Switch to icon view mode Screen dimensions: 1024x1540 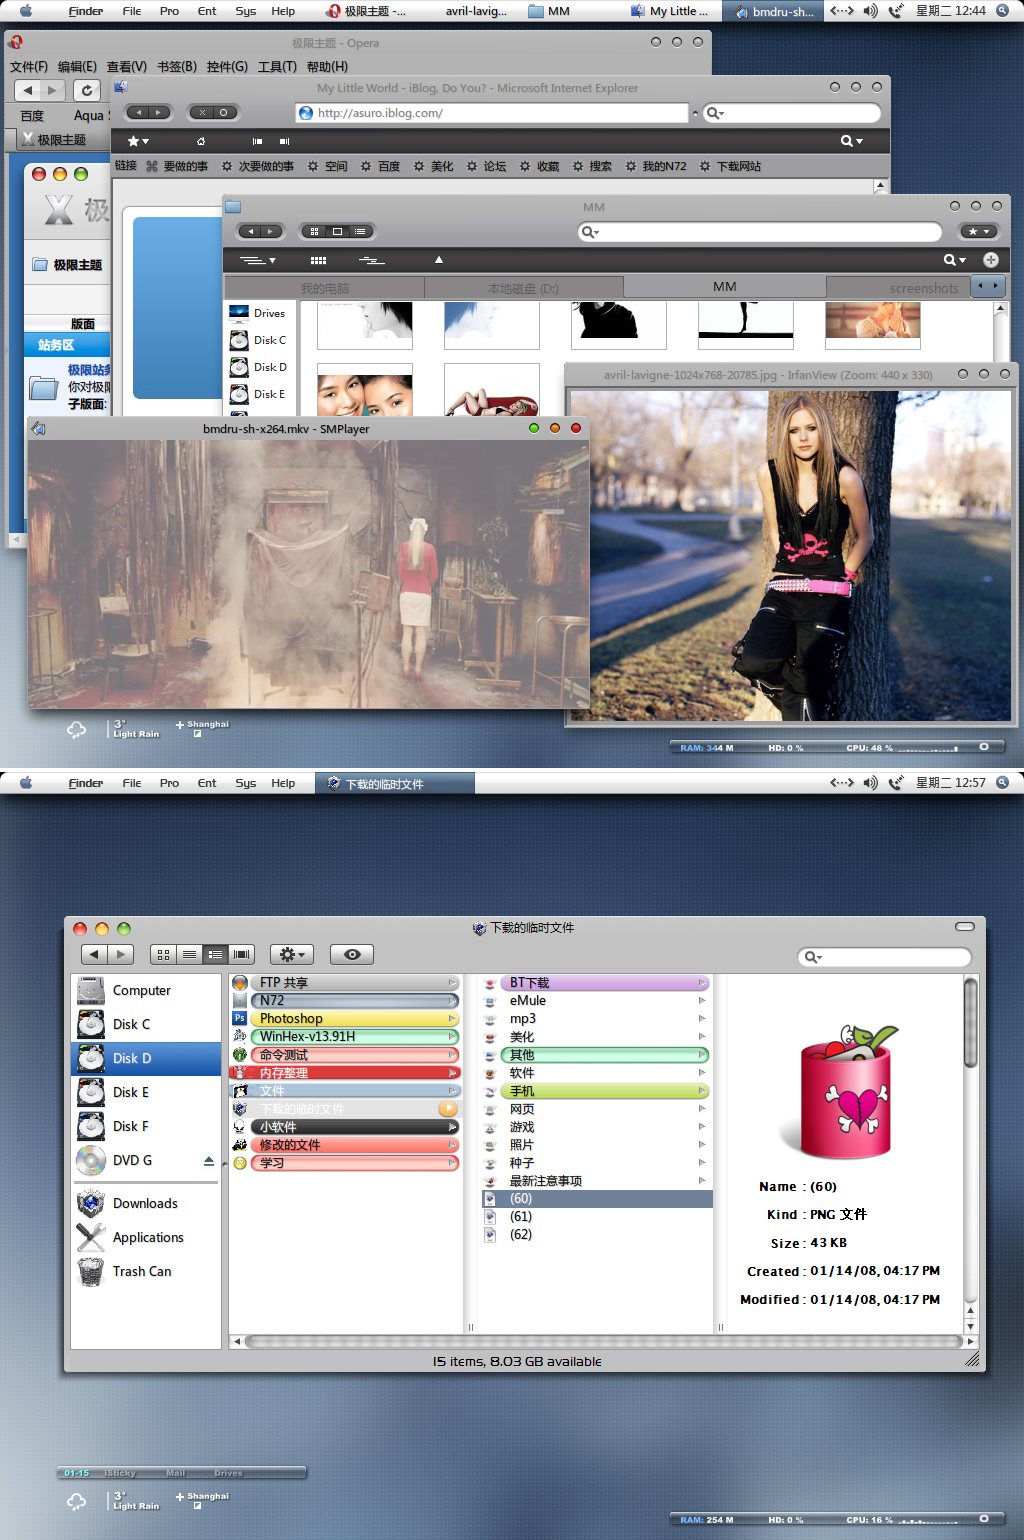click(x=164, y=954)
